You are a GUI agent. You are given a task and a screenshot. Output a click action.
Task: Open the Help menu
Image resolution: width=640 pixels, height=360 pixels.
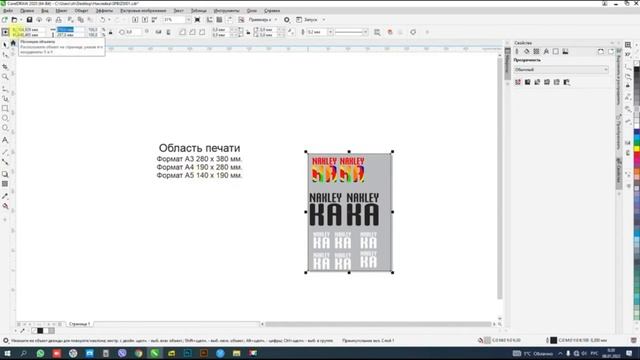pyautogui.click(x=272, y=11)
